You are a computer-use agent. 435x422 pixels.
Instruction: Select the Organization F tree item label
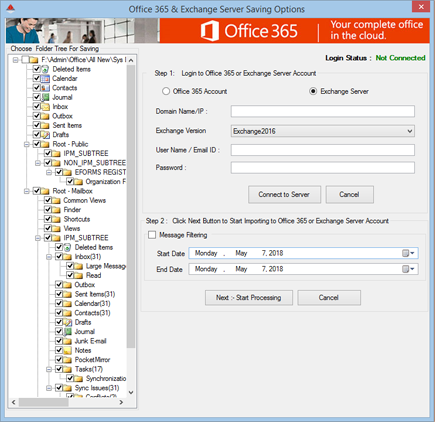[x=106, y=182]
